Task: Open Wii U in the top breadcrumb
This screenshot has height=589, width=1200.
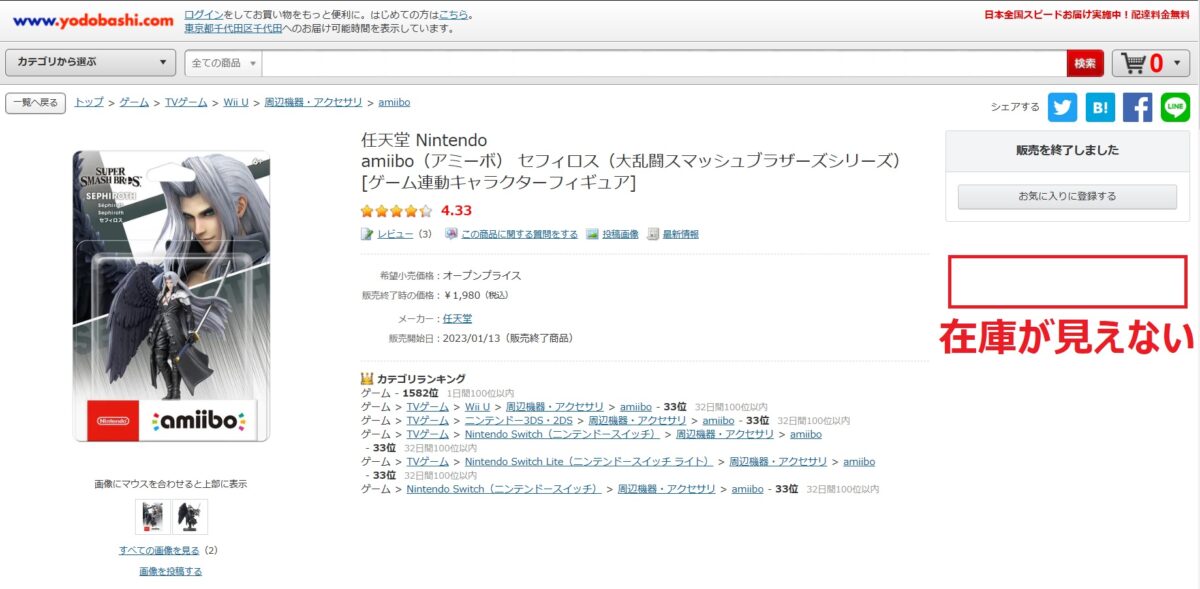Action: pos(236,103)
